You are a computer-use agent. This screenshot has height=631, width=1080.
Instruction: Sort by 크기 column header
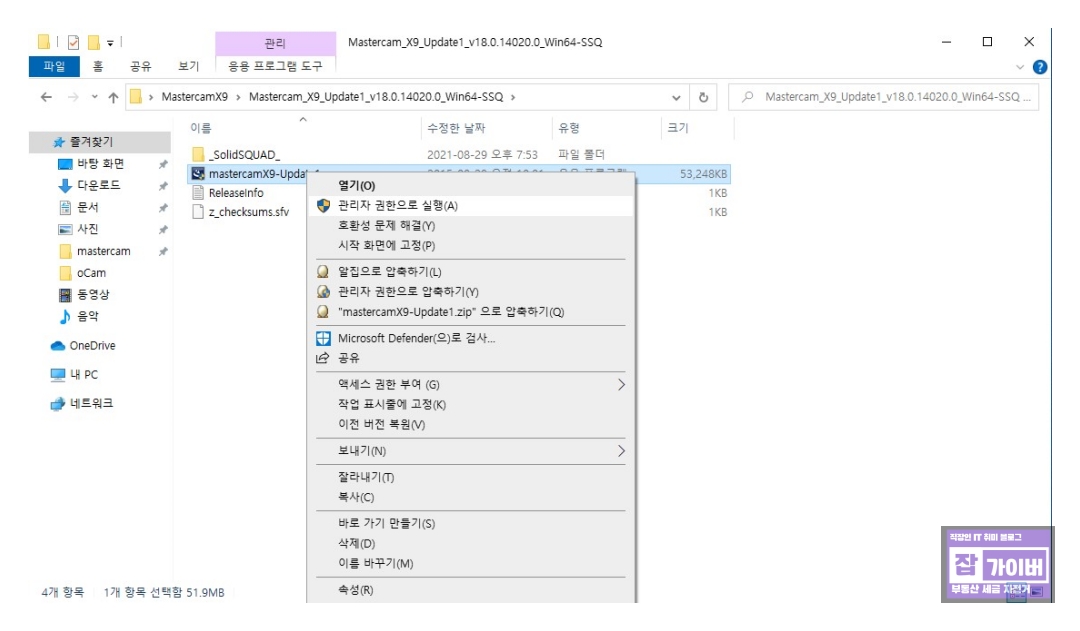pyautogui.click(x=678, y=128)
